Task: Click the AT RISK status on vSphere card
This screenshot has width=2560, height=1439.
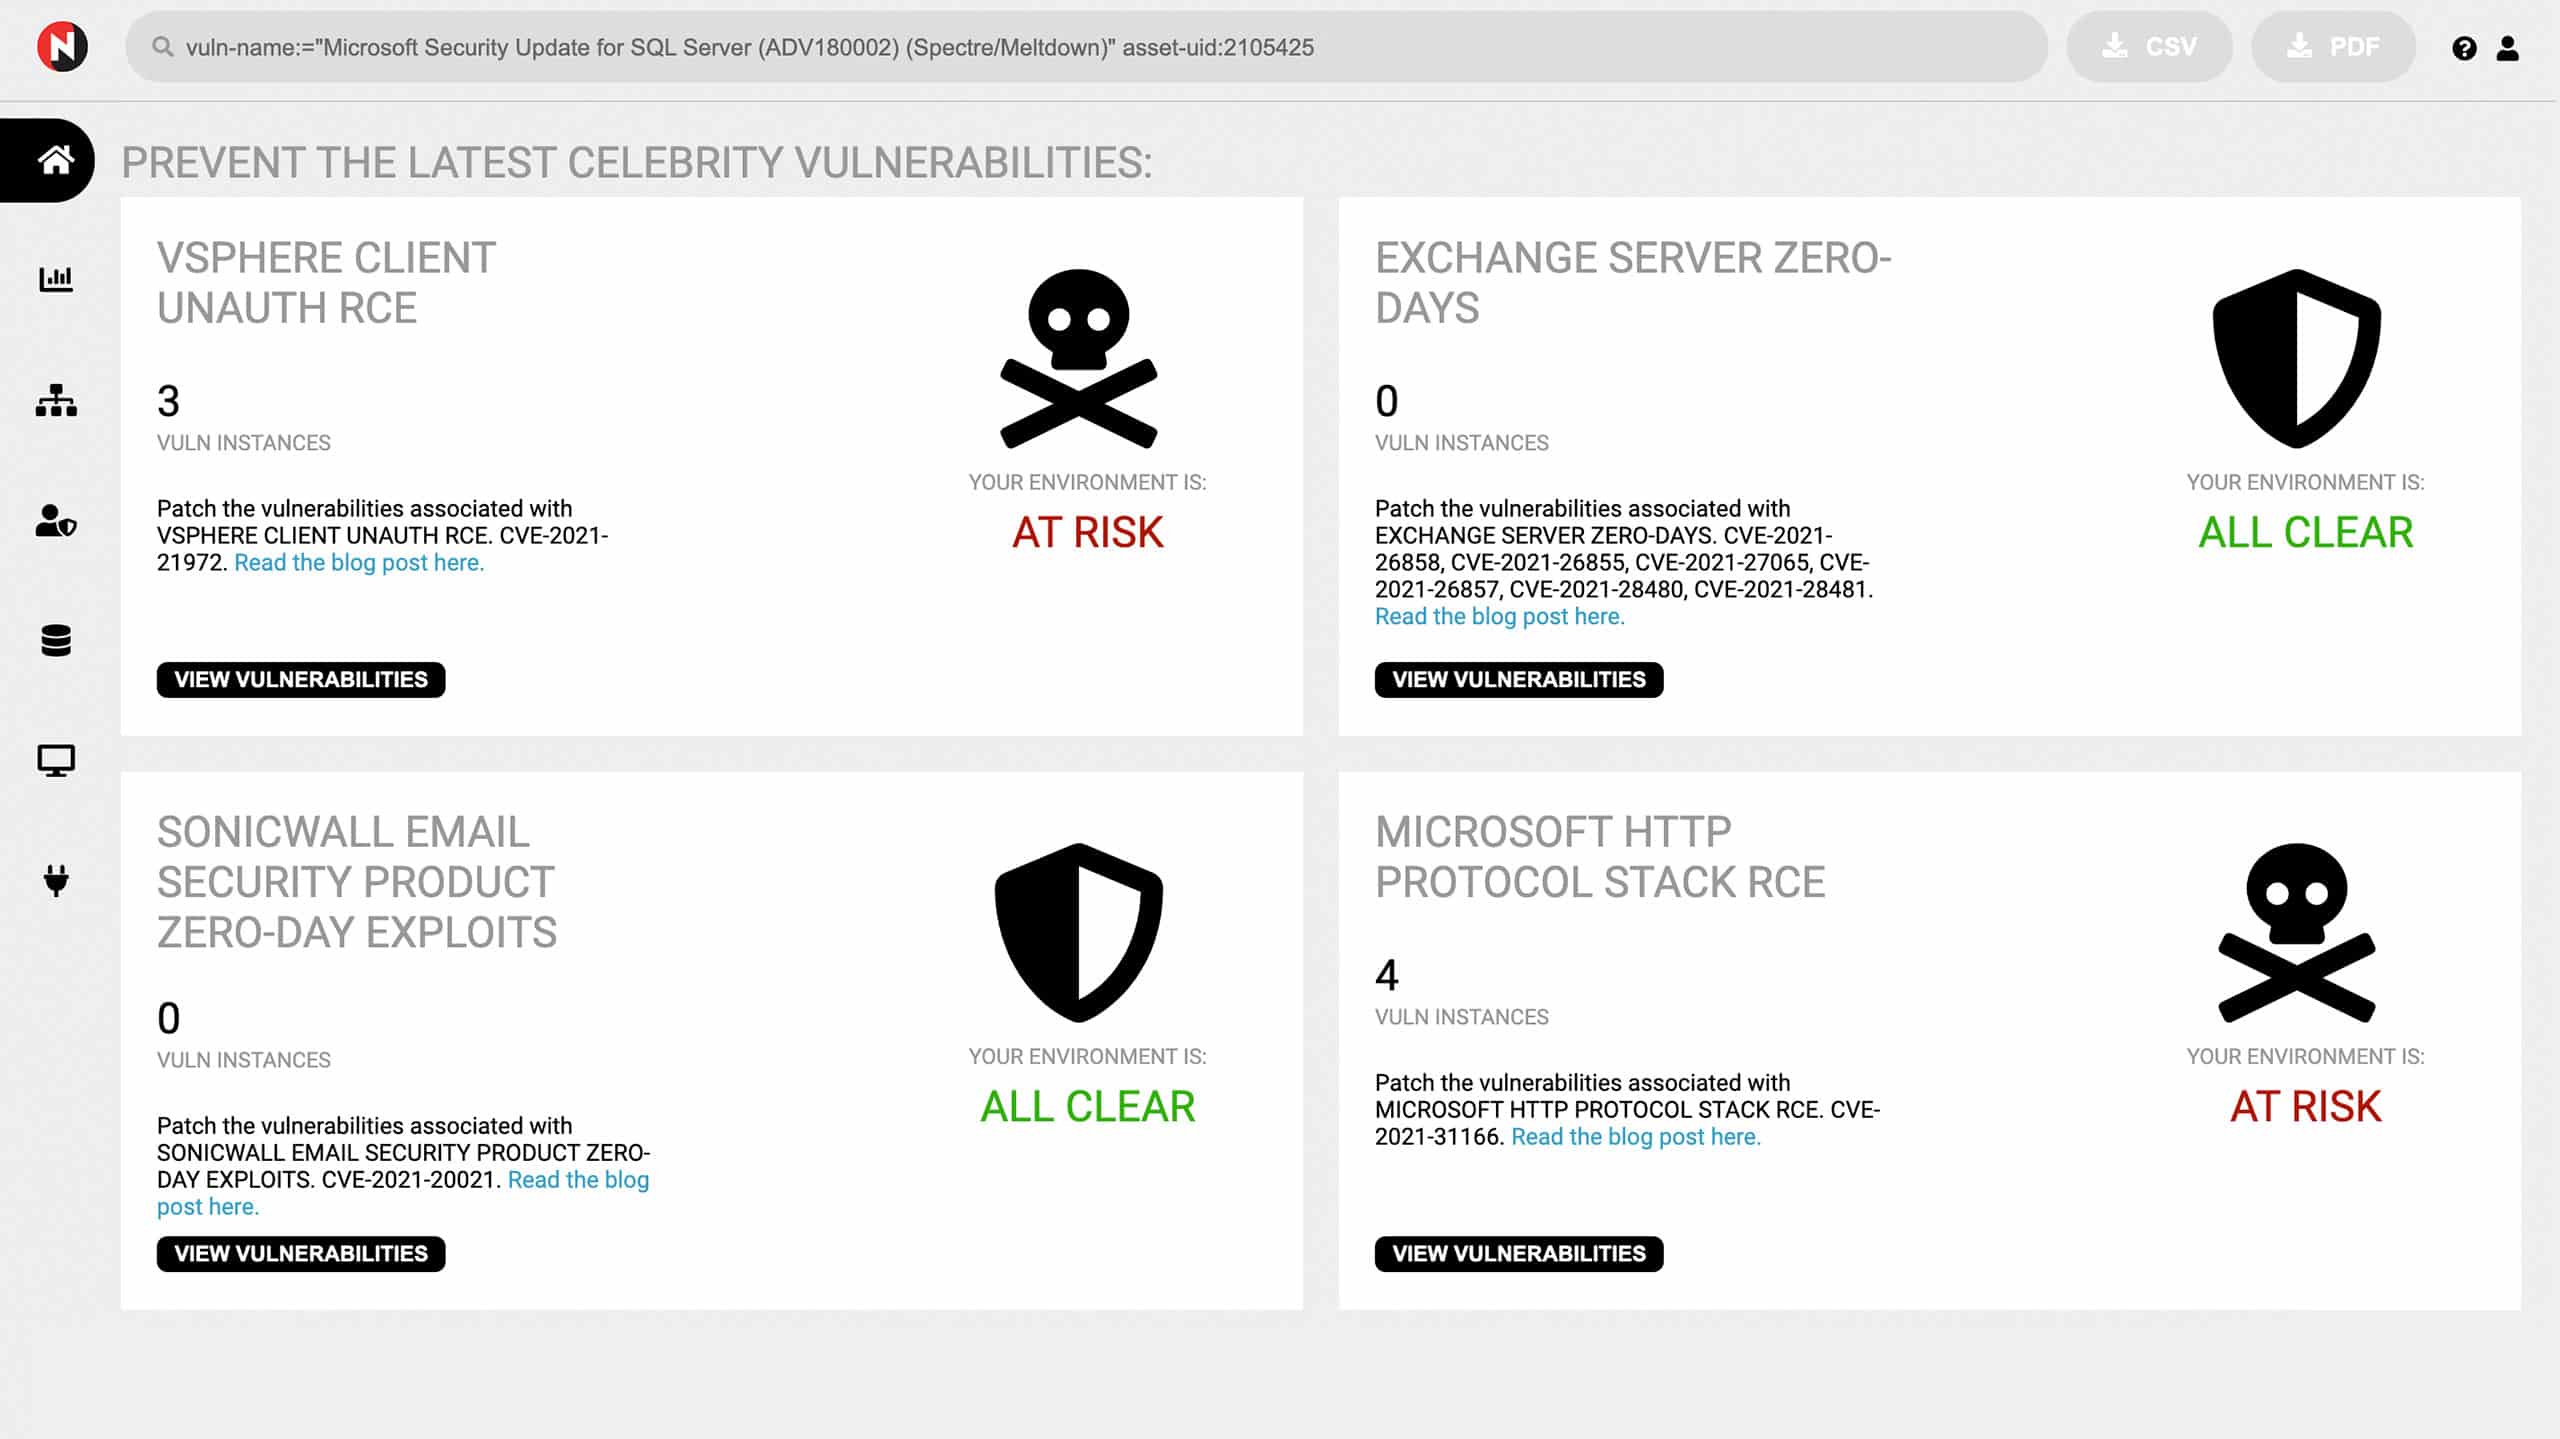Action: pos(1087,532)
